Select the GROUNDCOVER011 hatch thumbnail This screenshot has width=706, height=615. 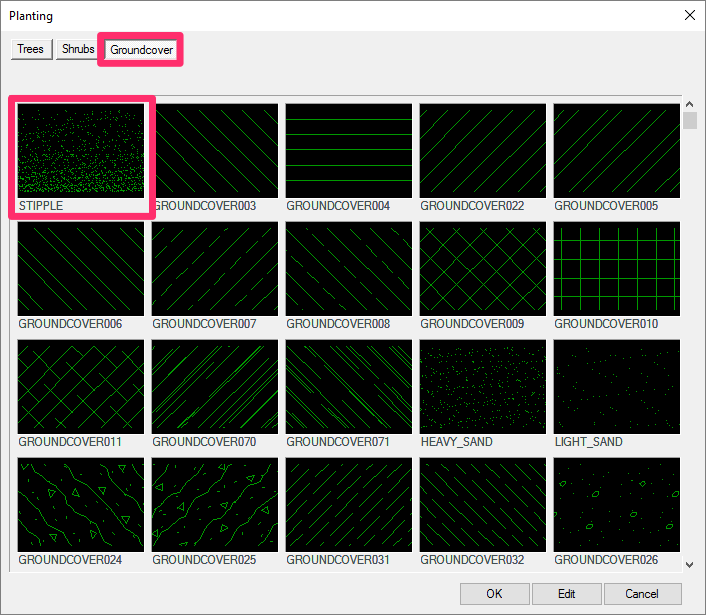[x=81, y=387]
